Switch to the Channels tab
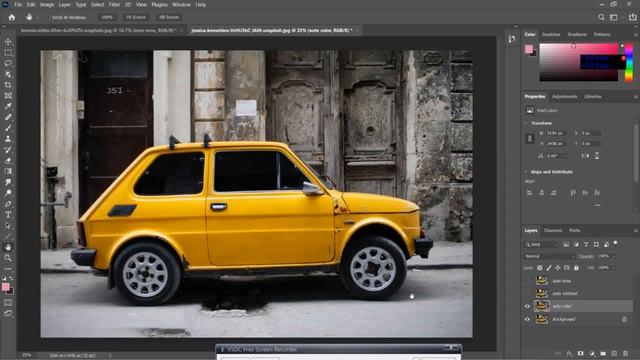Viewport: 640px width, 360px height. (553, 231)
